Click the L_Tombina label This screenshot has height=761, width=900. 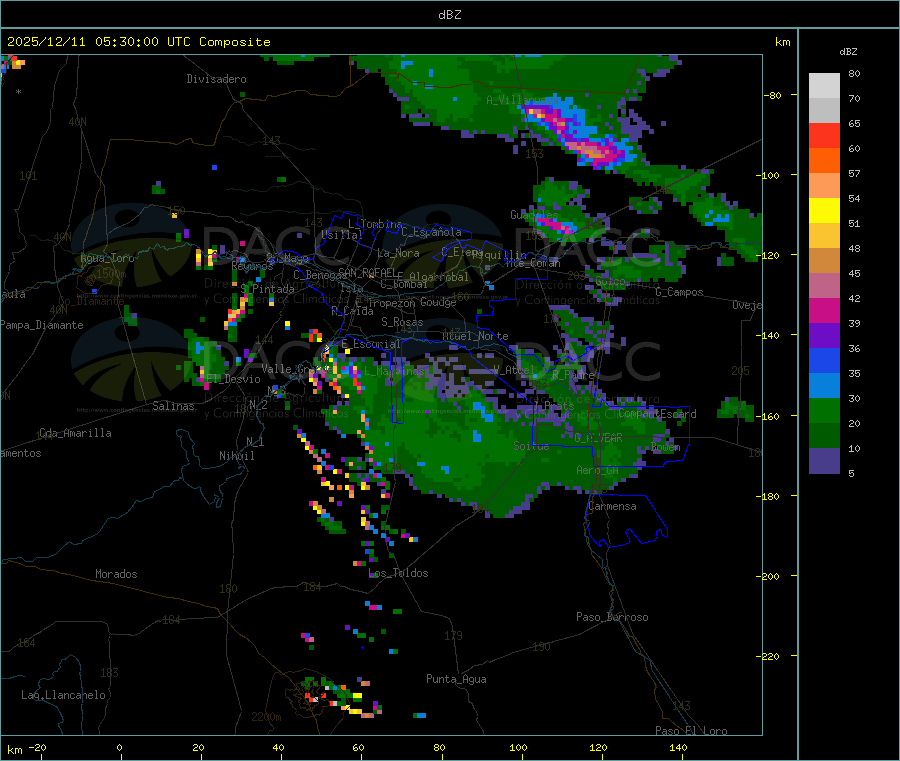[375, 224]
